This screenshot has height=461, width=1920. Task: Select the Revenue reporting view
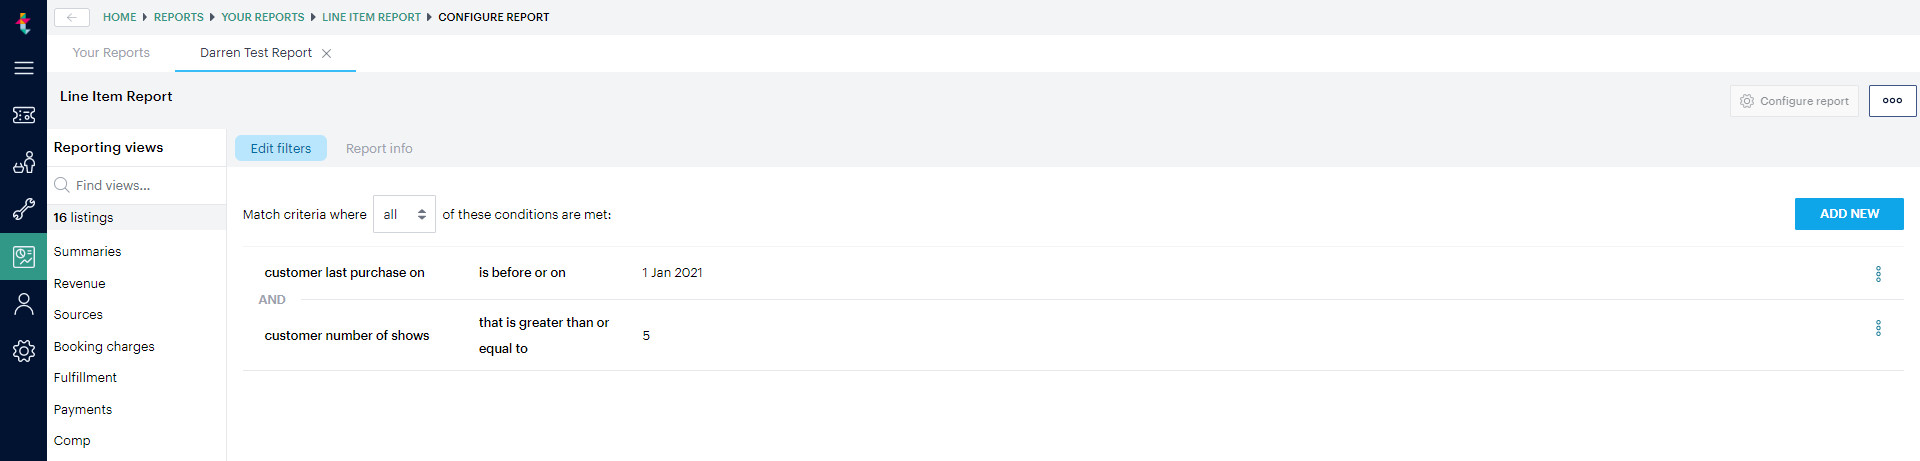(x=80, y=284)
